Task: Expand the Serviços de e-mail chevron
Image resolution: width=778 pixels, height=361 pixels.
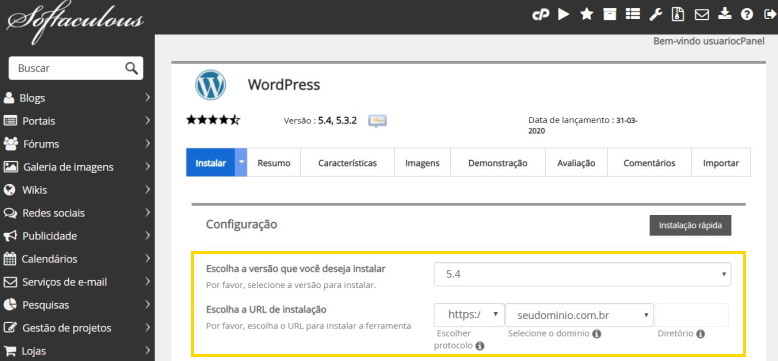Action: [x=147, y=282]
